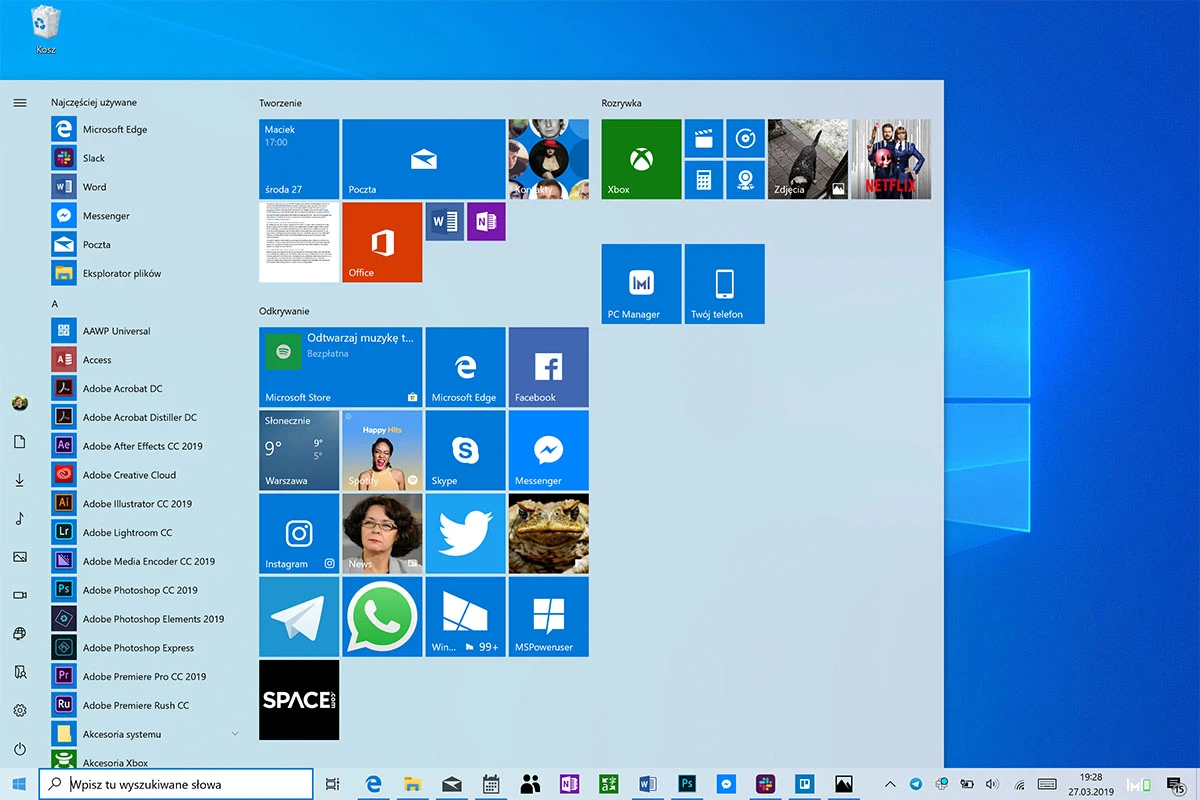Open AAWP Universal in the app list
Image resolution: width=1200 pixels, height=800 pixels.
coord(146,331)
